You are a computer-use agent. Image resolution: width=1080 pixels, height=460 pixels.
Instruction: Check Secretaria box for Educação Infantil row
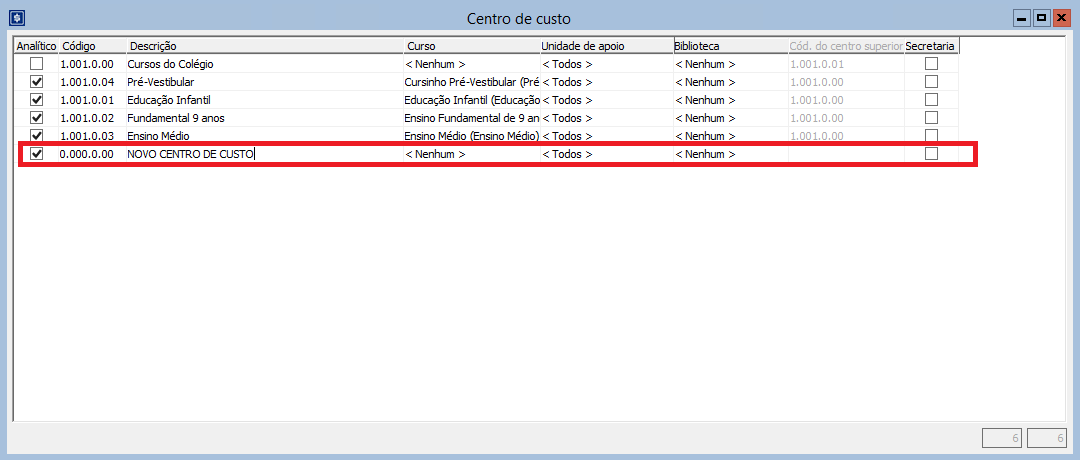(931, 100)
